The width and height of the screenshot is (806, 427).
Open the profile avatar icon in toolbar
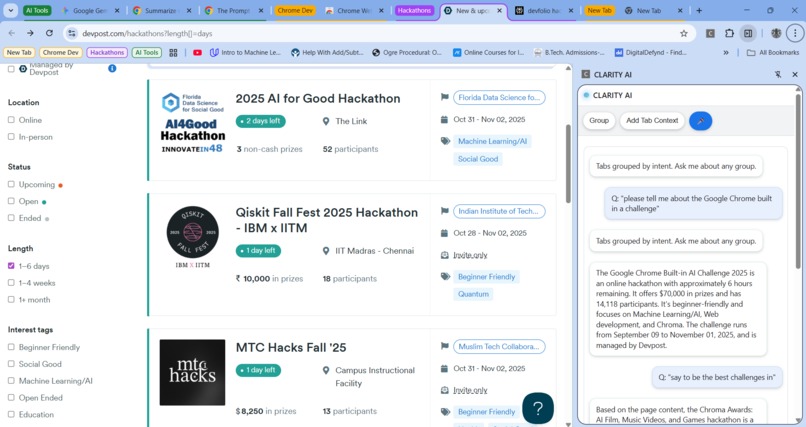(776, 33)
